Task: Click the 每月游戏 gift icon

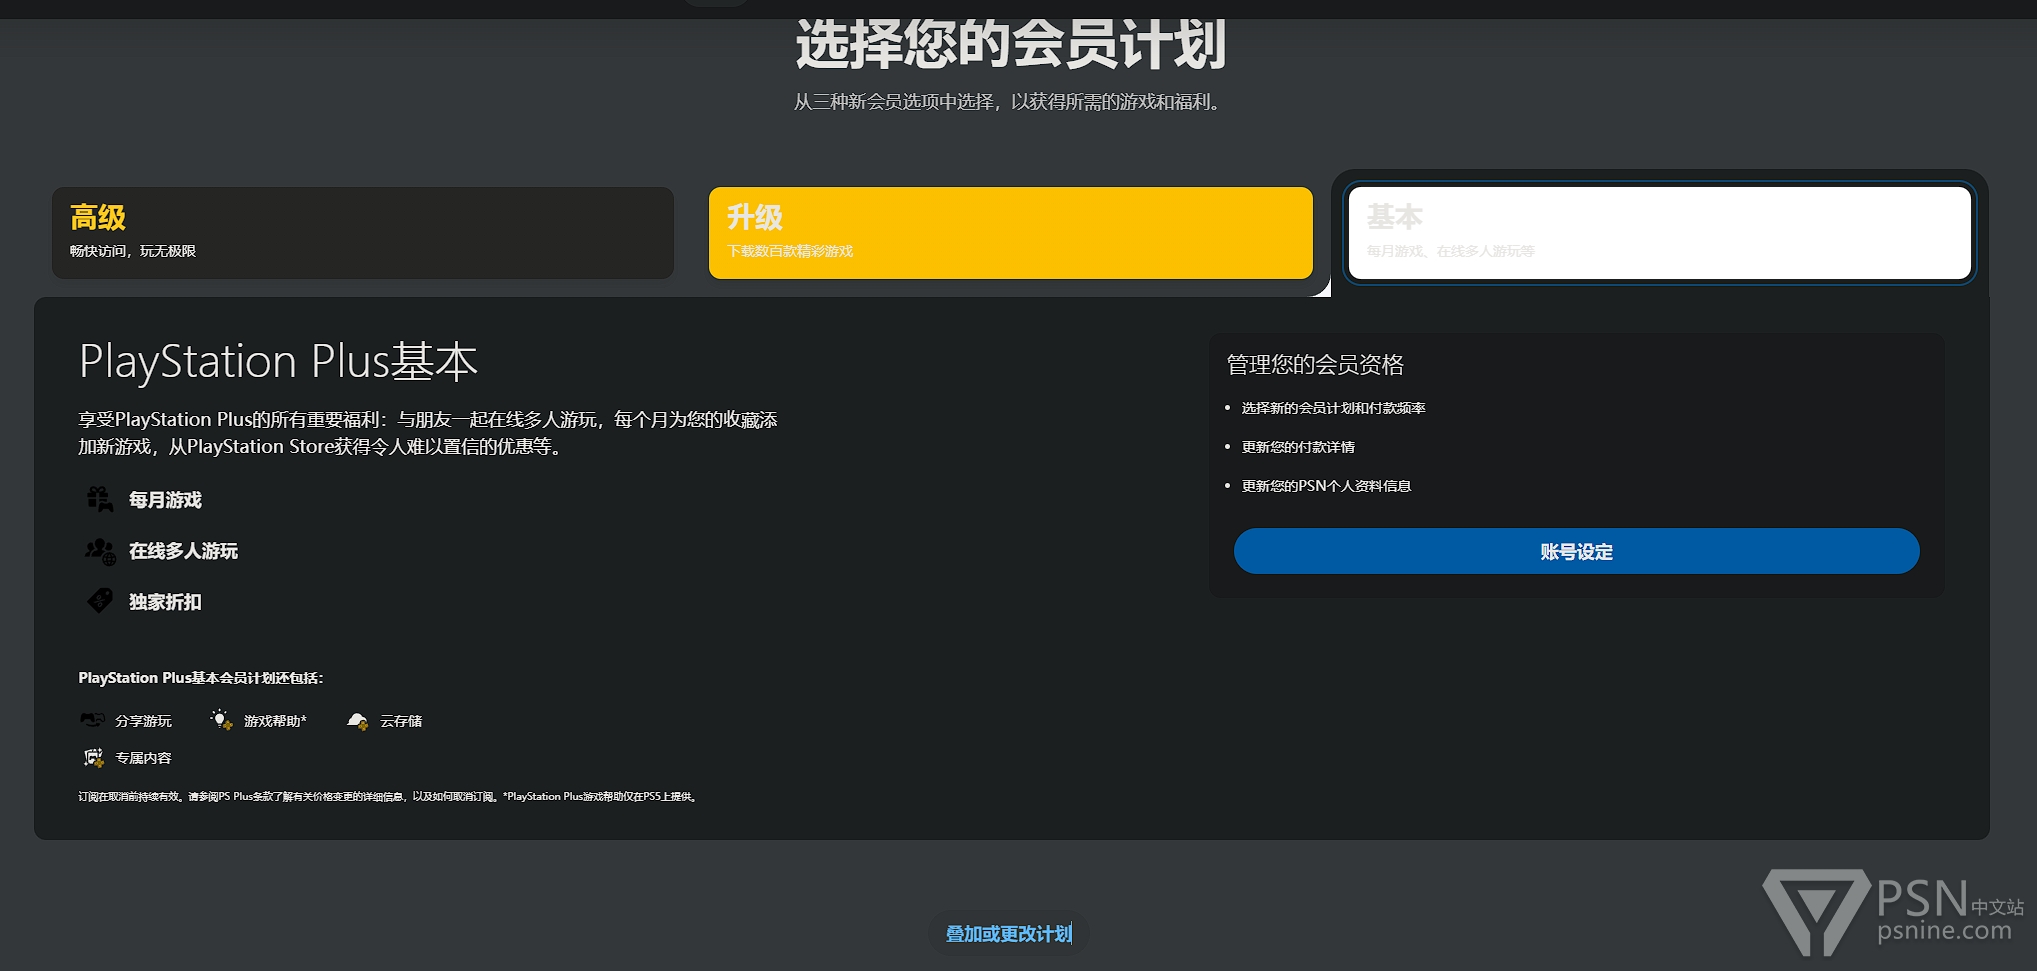Action: pos(99,499)
